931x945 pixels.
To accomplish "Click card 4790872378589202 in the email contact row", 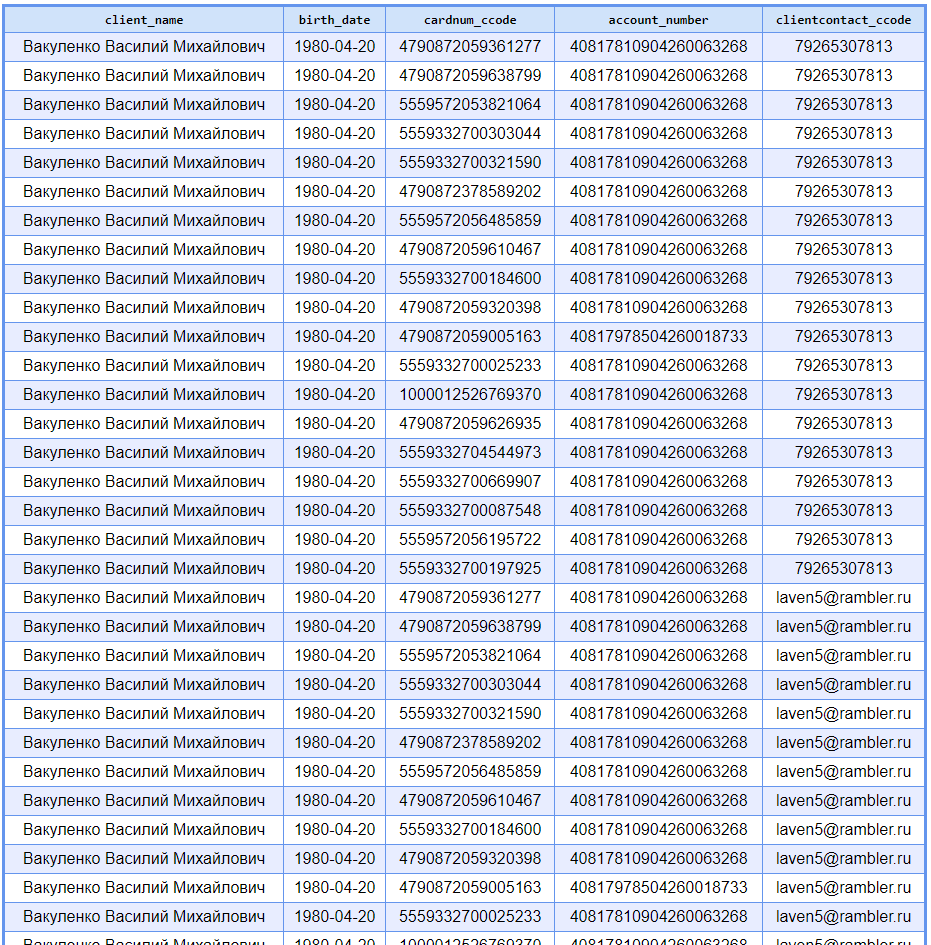I will tap(470, 742).
